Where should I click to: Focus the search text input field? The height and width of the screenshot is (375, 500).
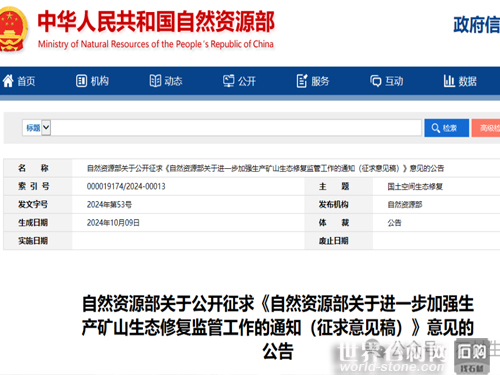coord(236,128)
